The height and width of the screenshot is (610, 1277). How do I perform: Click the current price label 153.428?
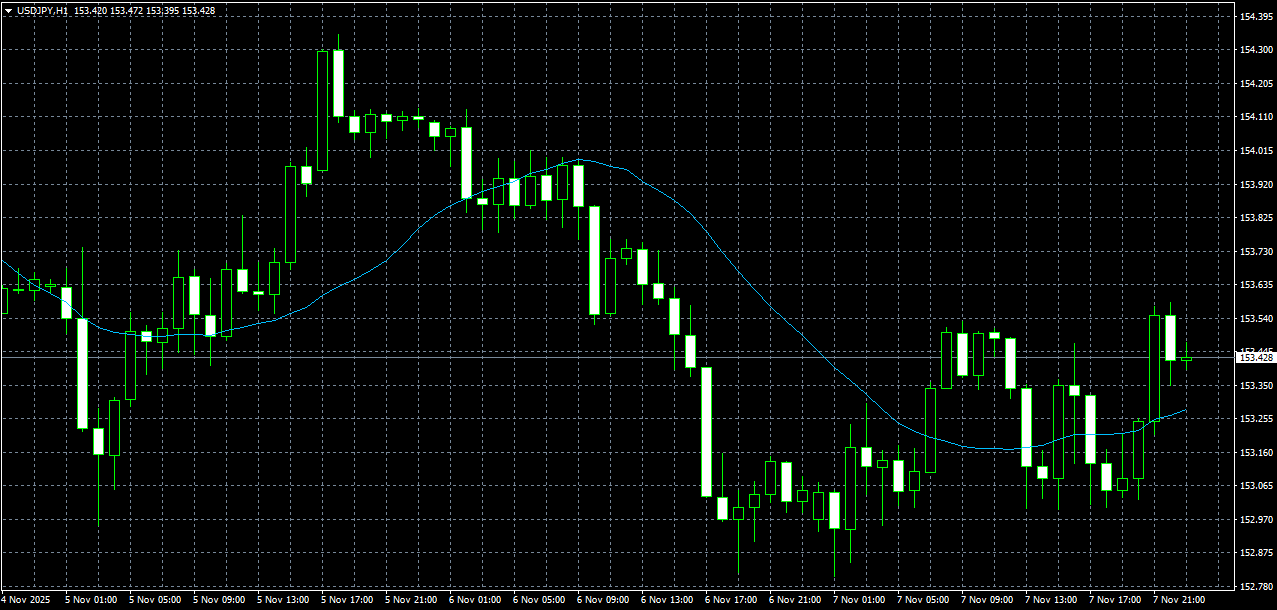click(x=1255, y=357)
